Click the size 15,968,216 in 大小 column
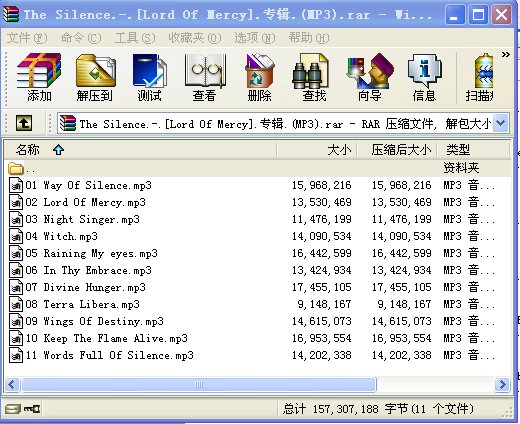520x424 pixels. click(x=322, y=185)
